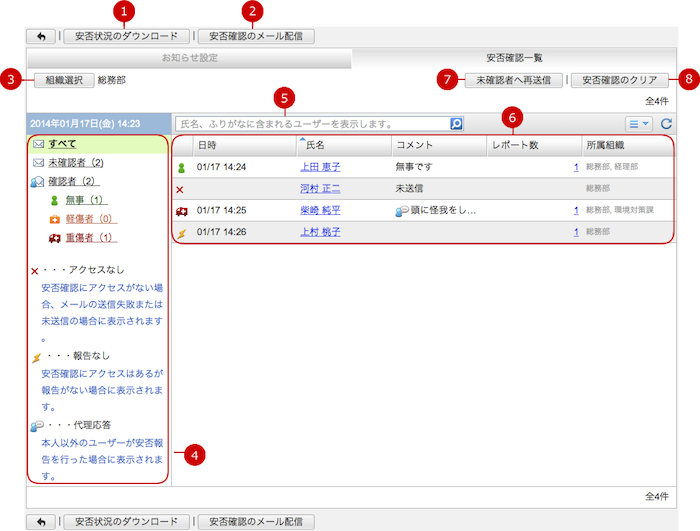Sort by コメント column header

(439, 145)
